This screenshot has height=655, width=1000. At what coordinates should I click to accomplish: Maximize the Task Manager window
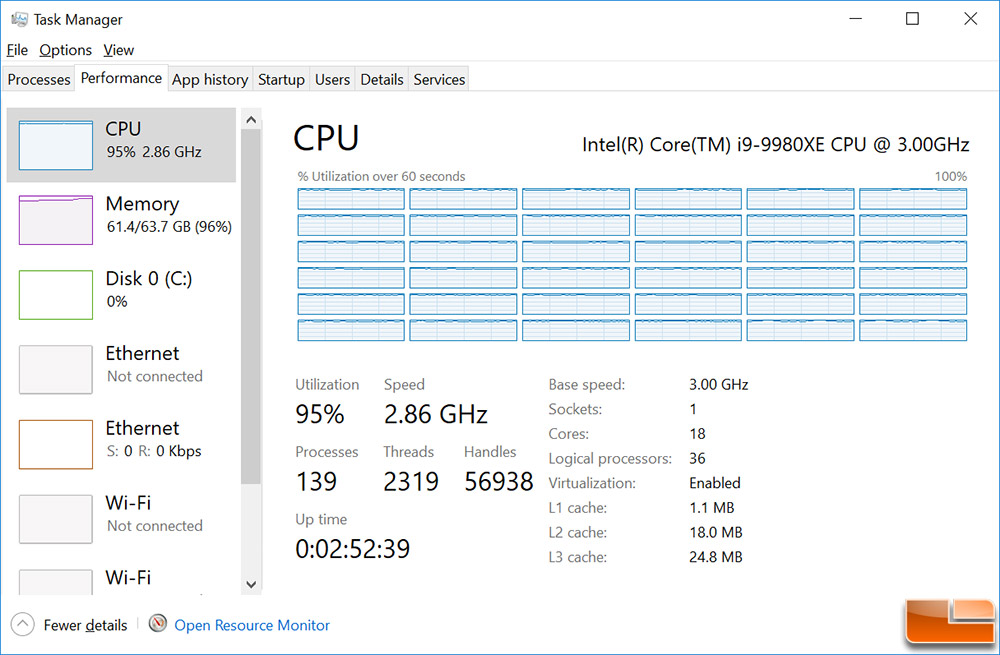(912, 19)
